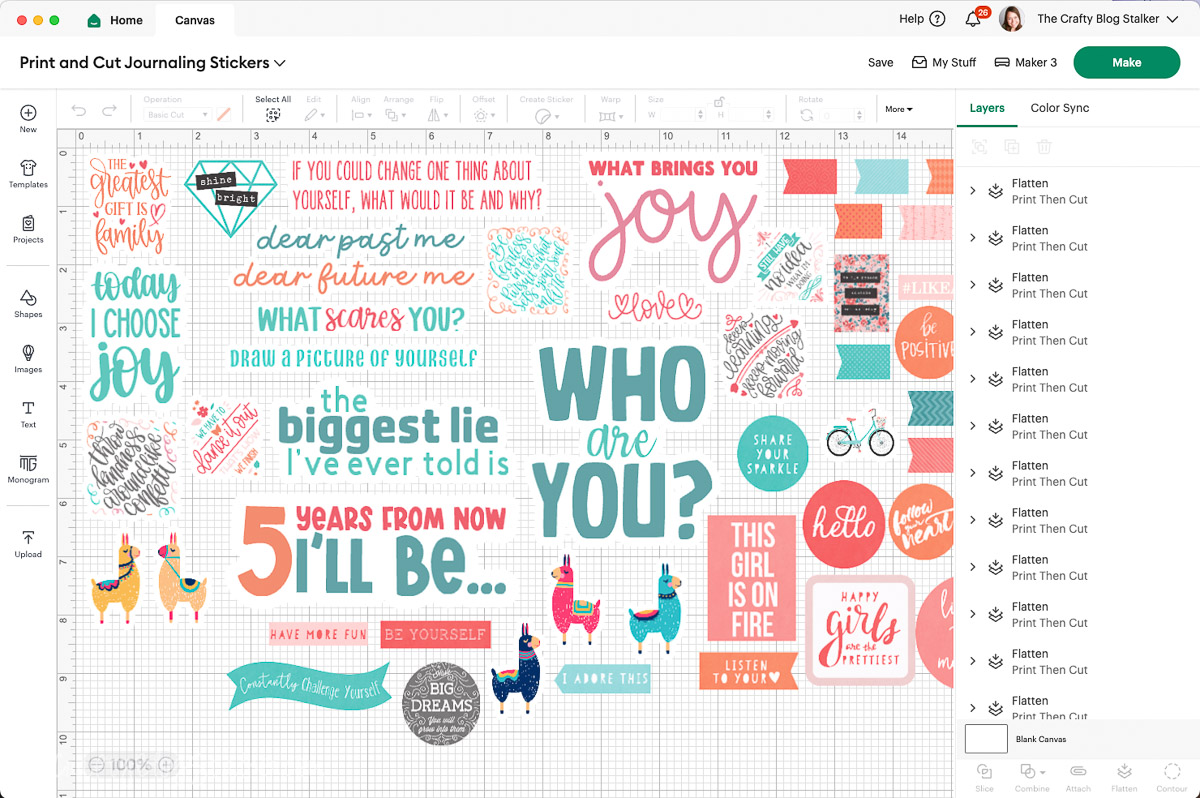Open the Maker 3 machine selector
Image resolution: width=1200 pixels, height=798 pixels.
(1026, 62)
